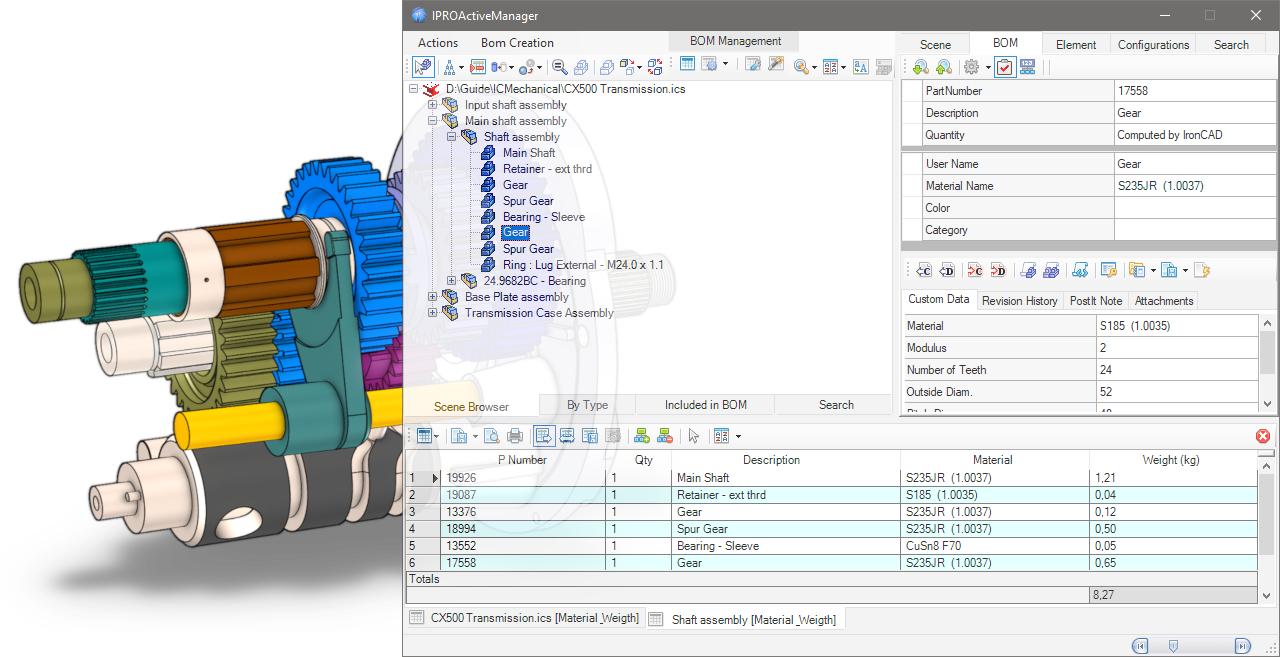Click the add item icon in the BOM toolbar
The width and height of the screenshot is (1280, 657).
click(644, 435)
